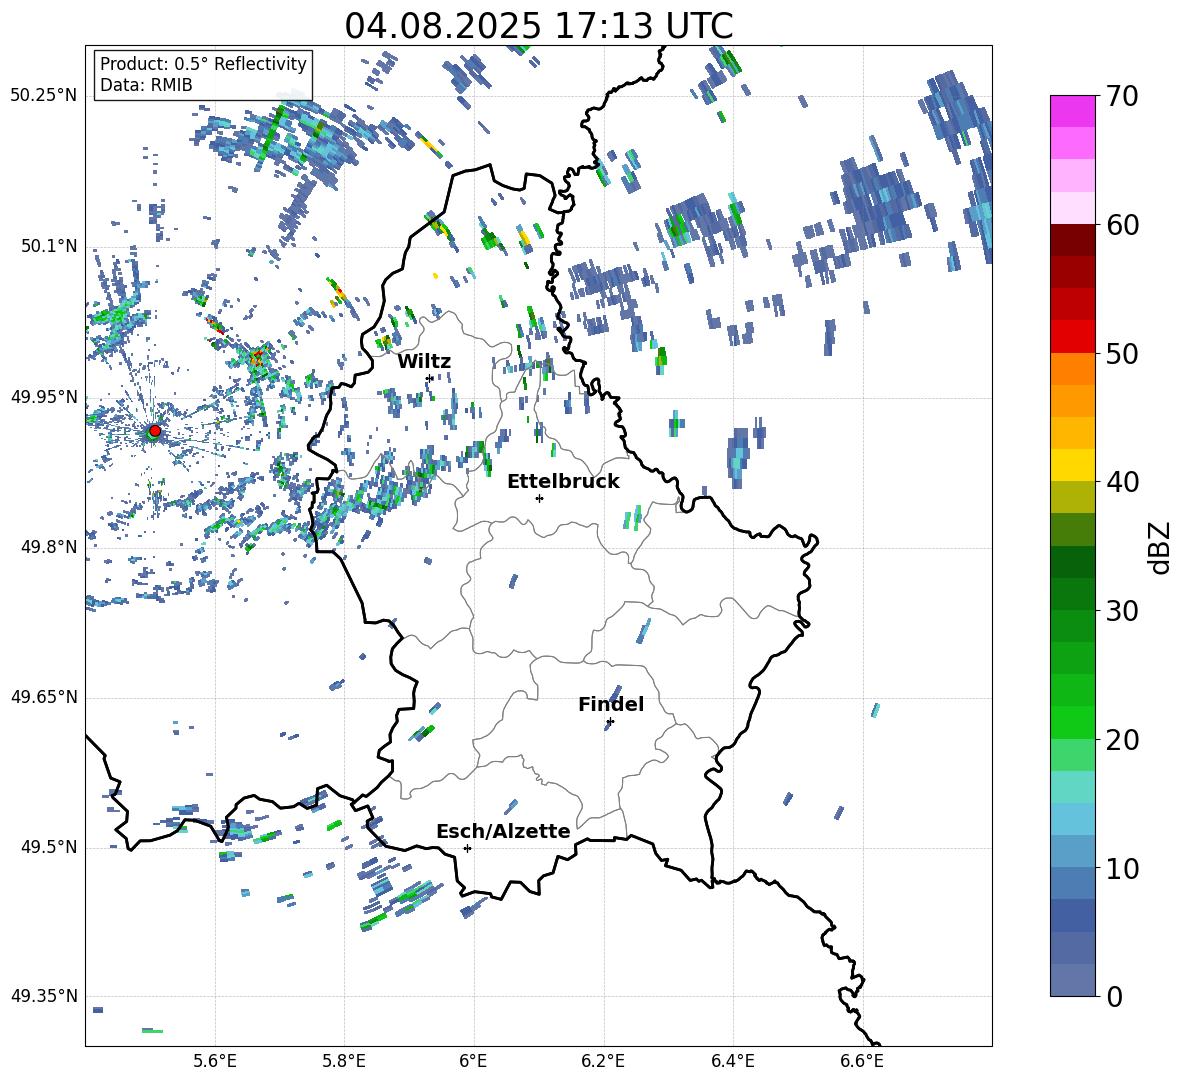Screen dimensions: 1184x1081
Task: Click the red radar site marker
Action: [155, 430]
